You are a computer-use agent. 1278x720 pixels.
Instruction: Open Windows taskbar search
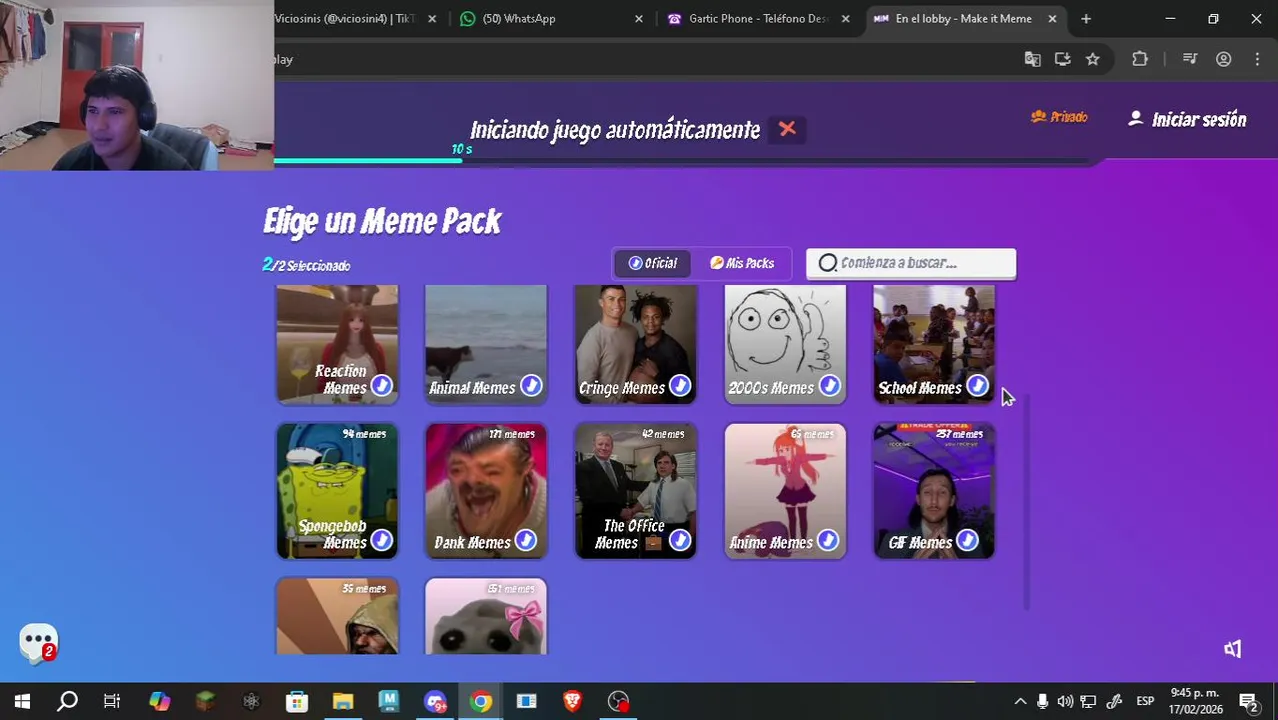(x=67, y=701)
